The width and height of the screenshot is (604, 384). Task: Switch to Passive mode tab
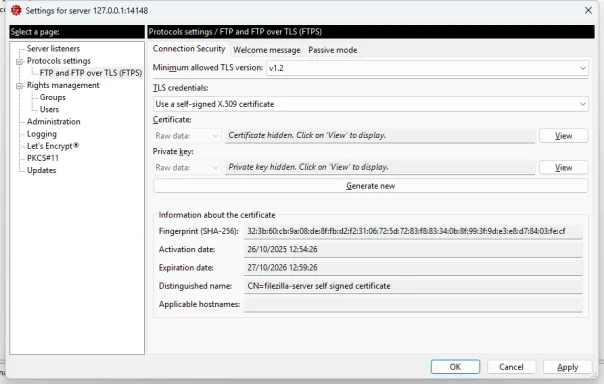pyautogui.click(x=332, y=50)
